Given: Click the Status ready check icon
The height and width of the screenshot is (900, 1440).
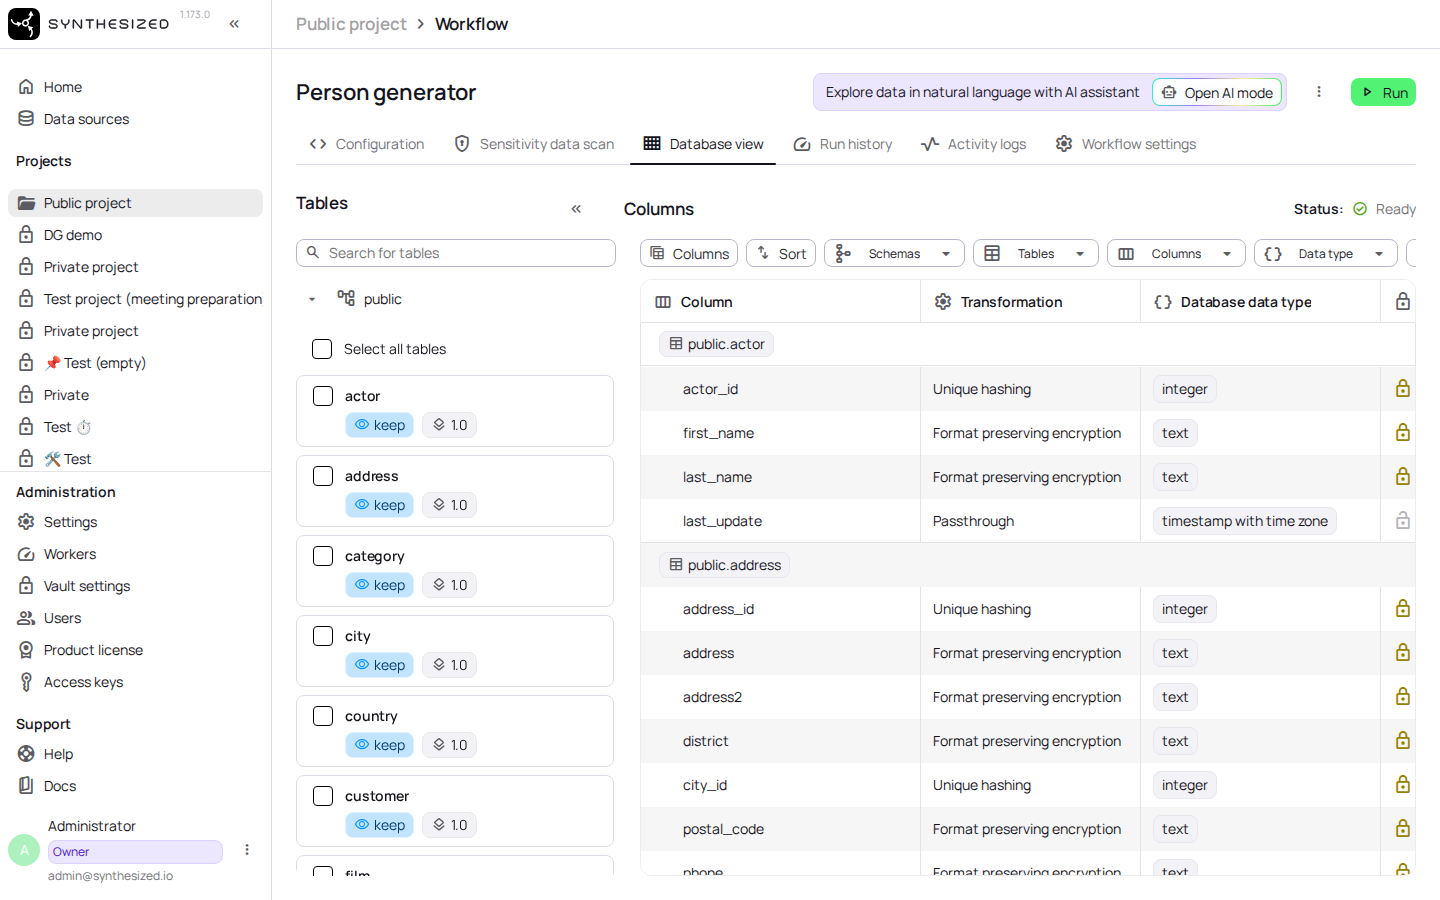Looking at the screenshot, I should tap(1360, 209).
